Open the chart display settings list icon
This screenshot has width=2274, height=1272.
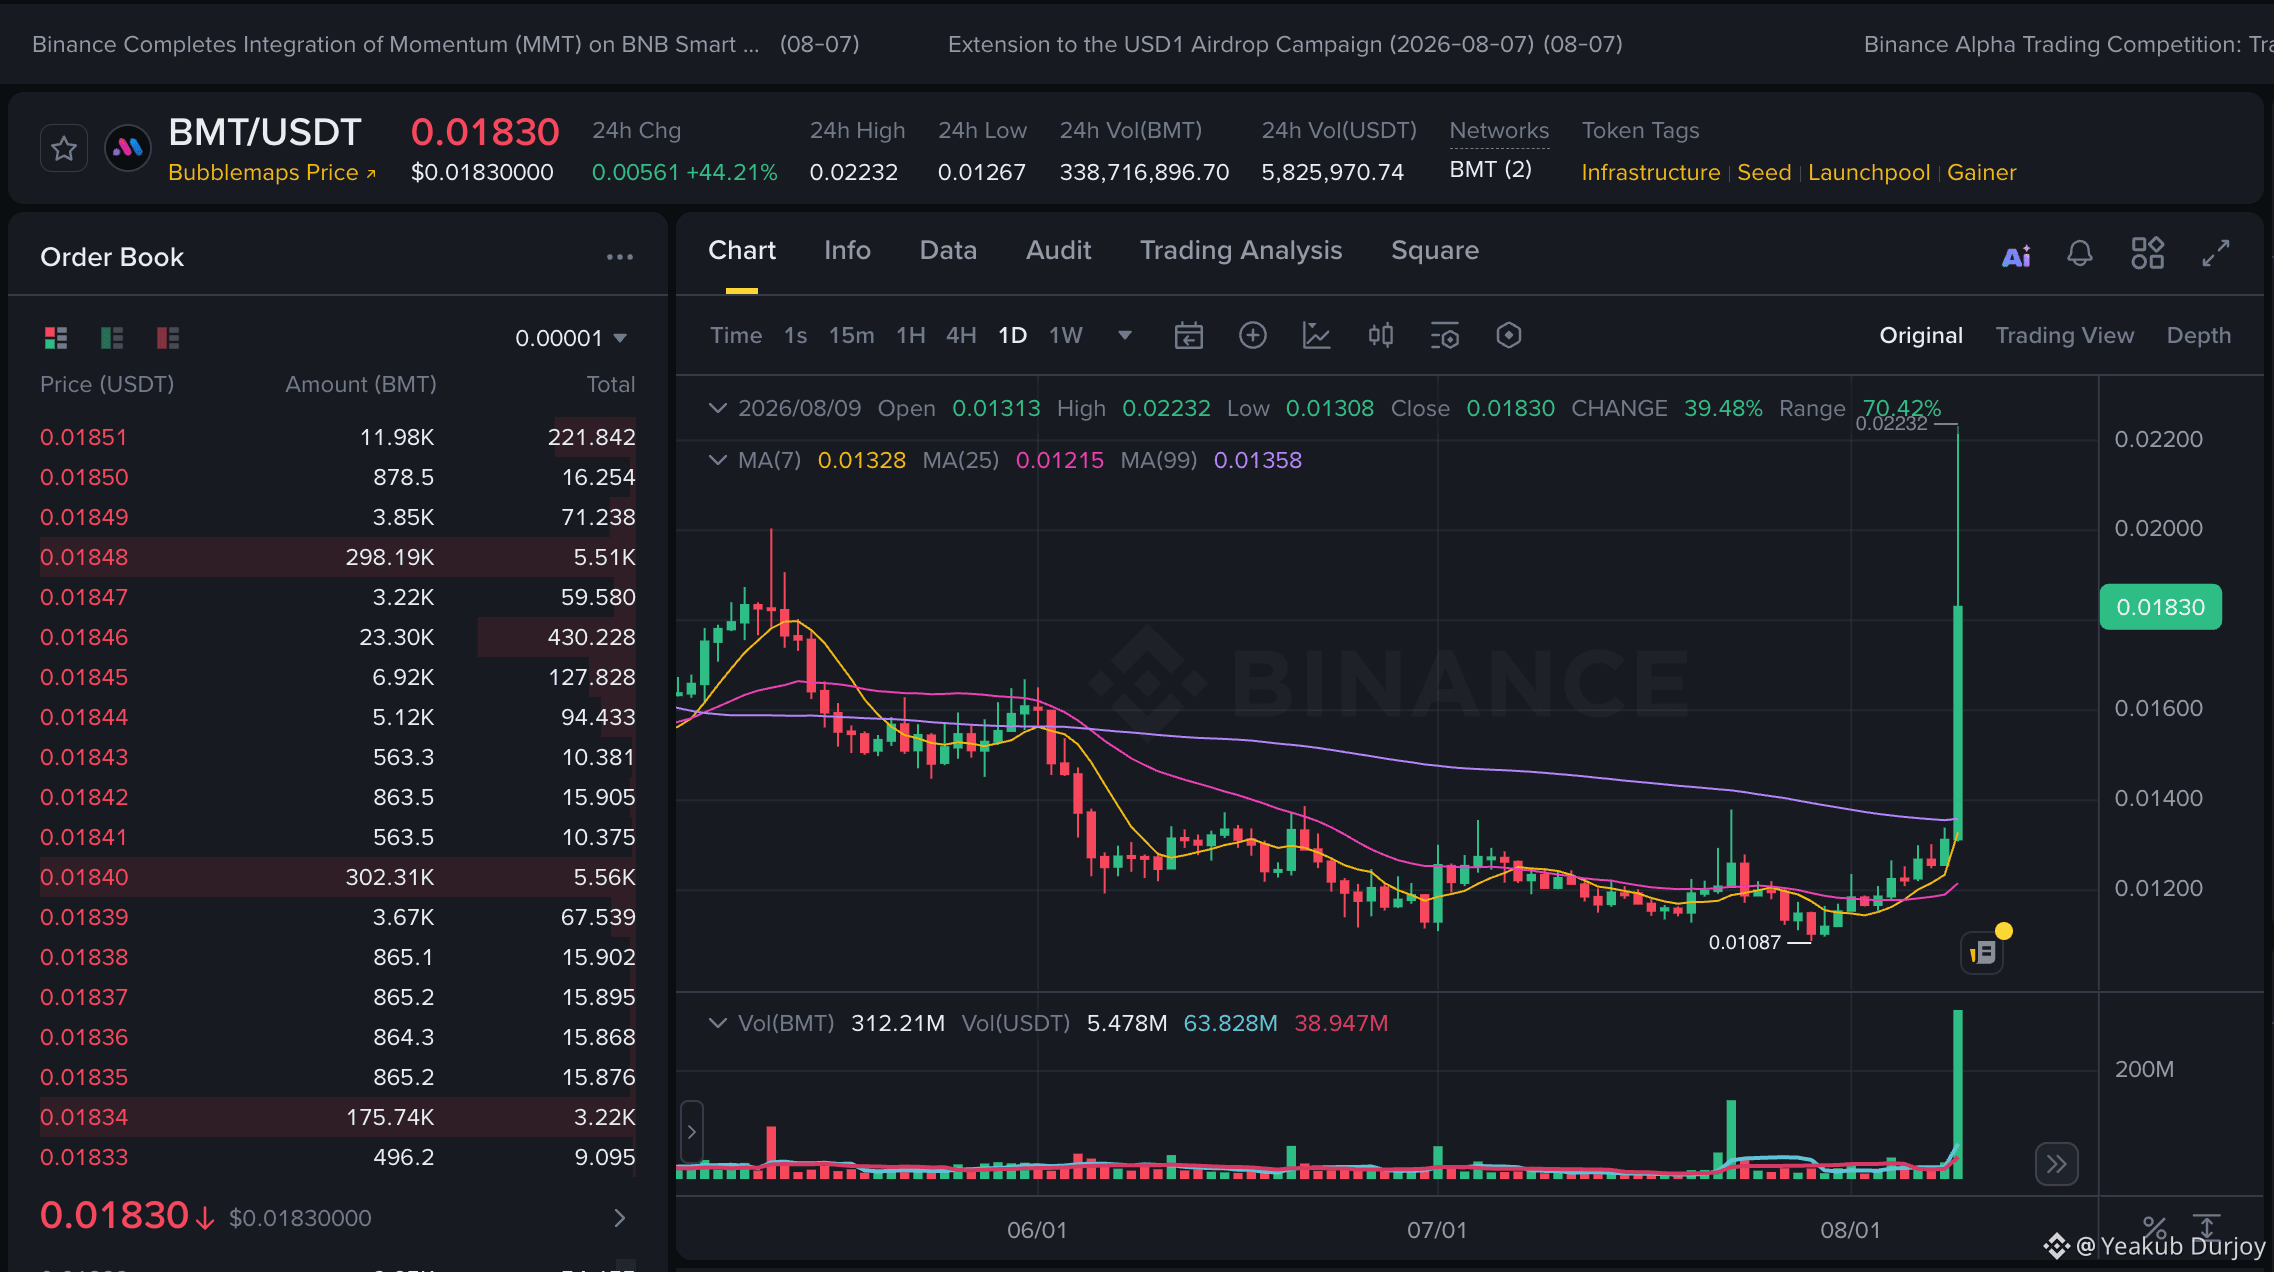(1445, 336)
